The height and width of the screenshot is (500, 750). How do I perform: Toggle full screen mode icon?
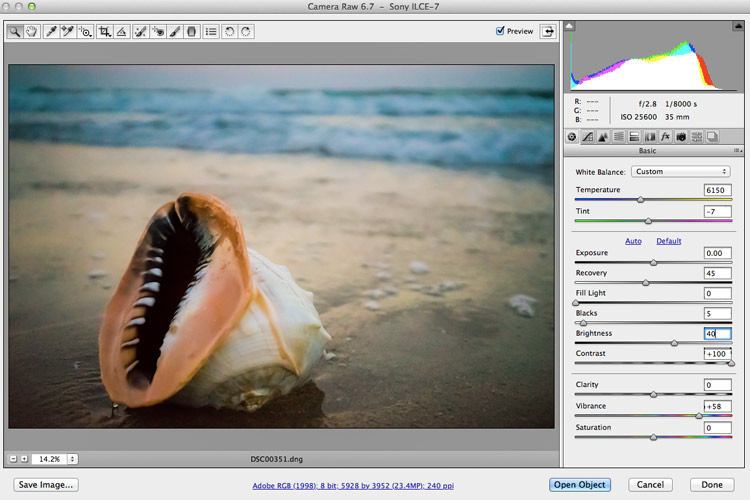548,32
